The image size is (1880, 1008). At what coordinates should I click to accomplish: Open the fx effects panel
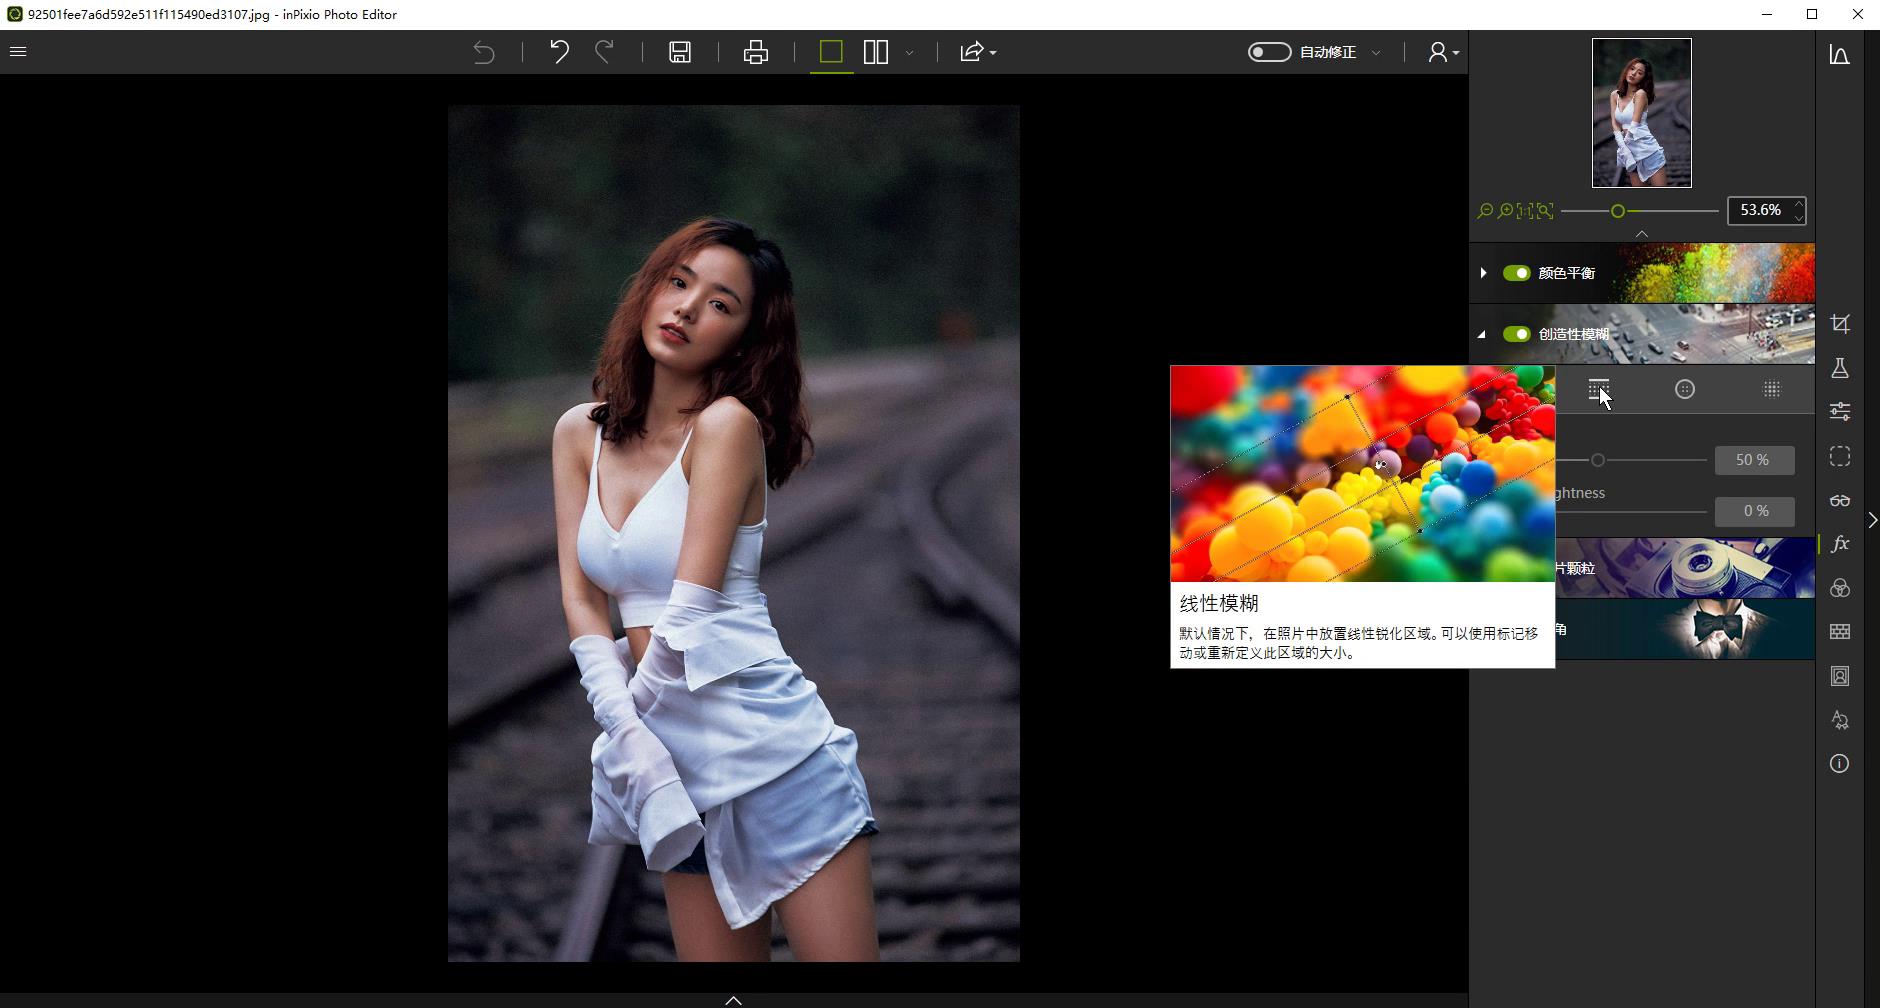(1840, 544)
